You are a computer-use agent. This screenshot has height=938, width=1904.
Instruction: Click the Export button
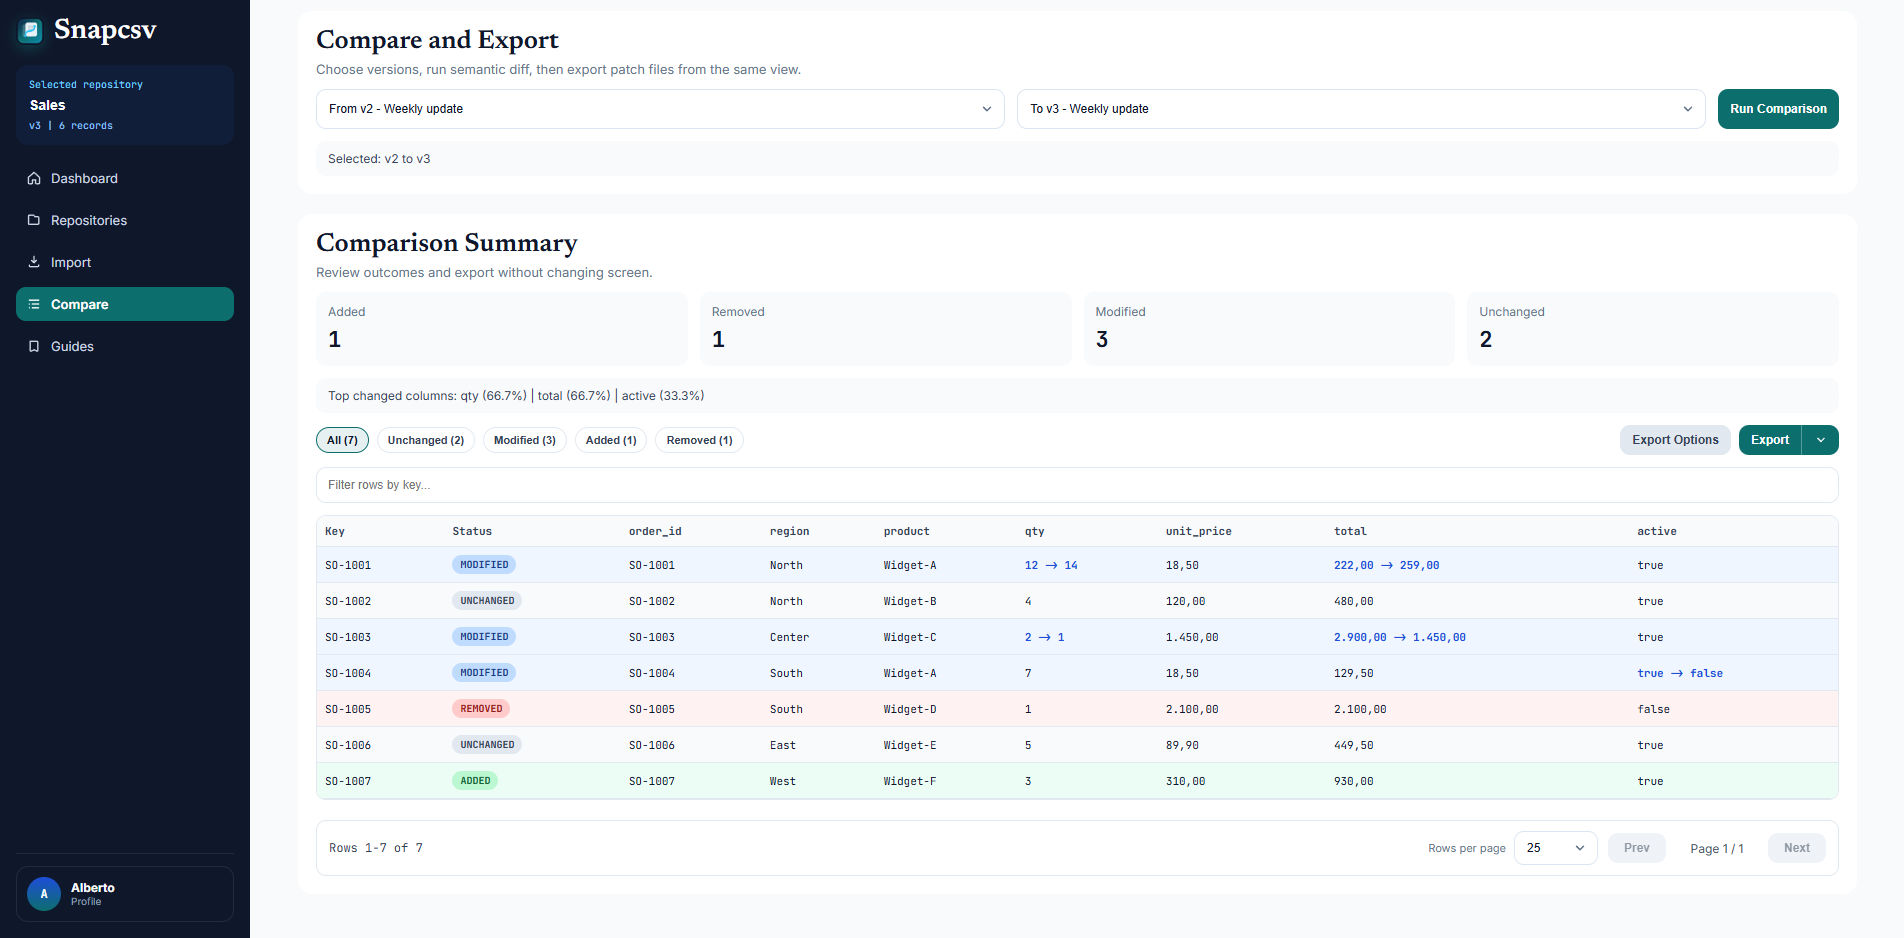coord(1770,440)
